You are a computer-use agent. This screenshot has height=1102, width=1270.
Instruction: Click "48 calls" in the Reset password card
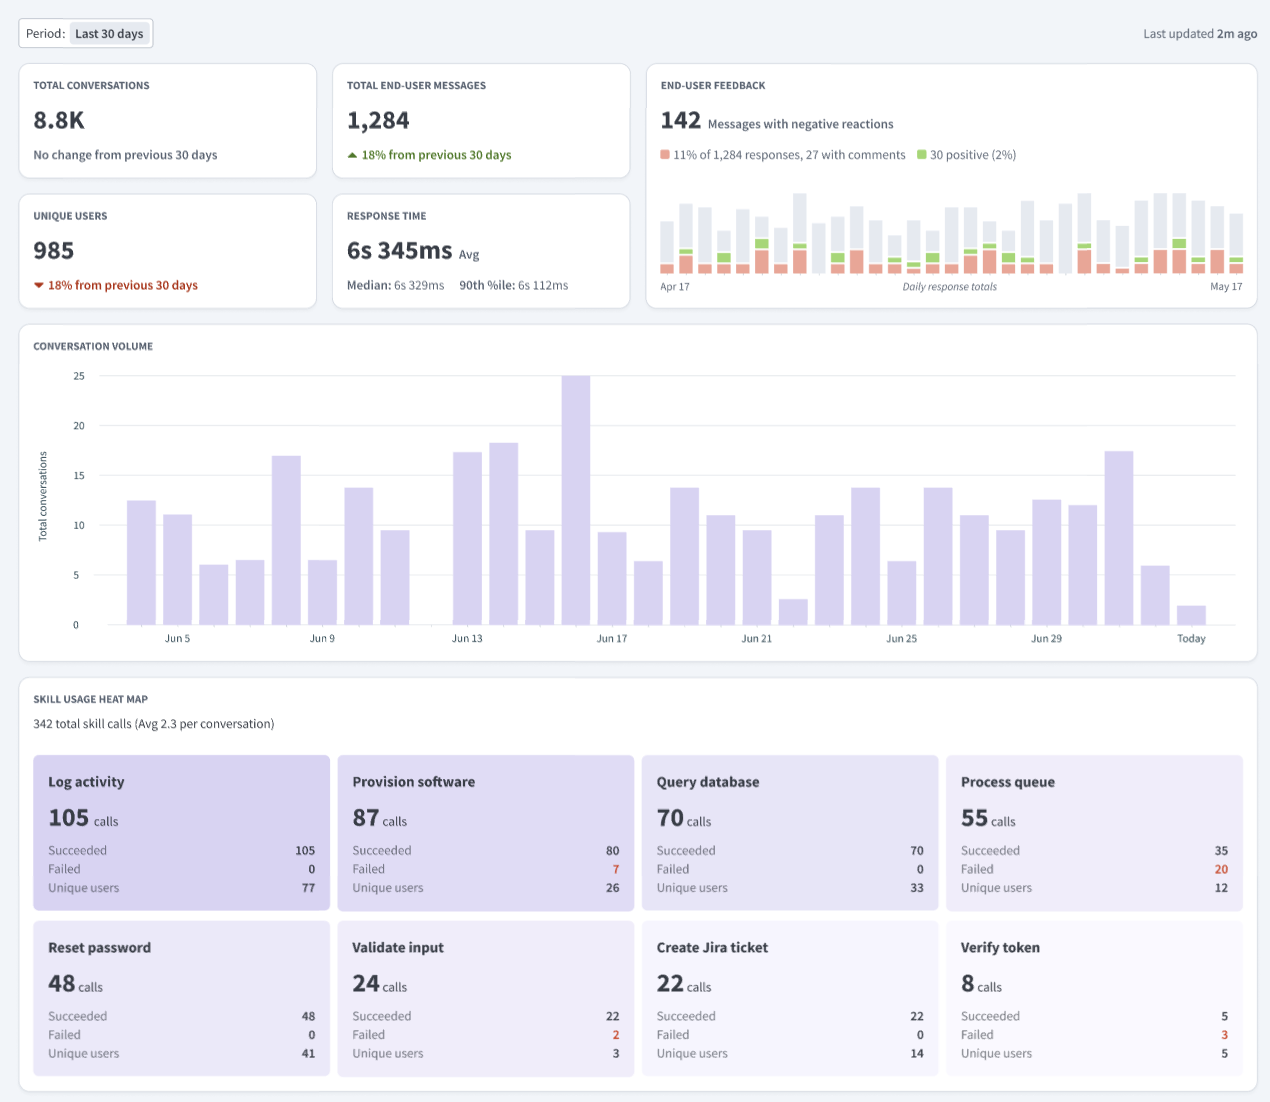tap(76, 984)
